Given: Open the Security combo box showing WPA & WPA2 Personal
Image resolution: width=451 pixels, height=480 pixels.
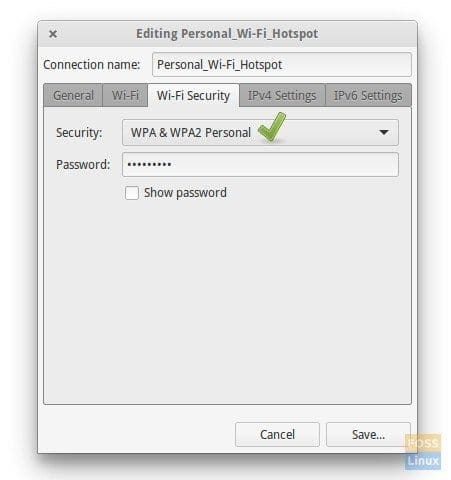Looking at the screenshot, I should click(260, 132).
